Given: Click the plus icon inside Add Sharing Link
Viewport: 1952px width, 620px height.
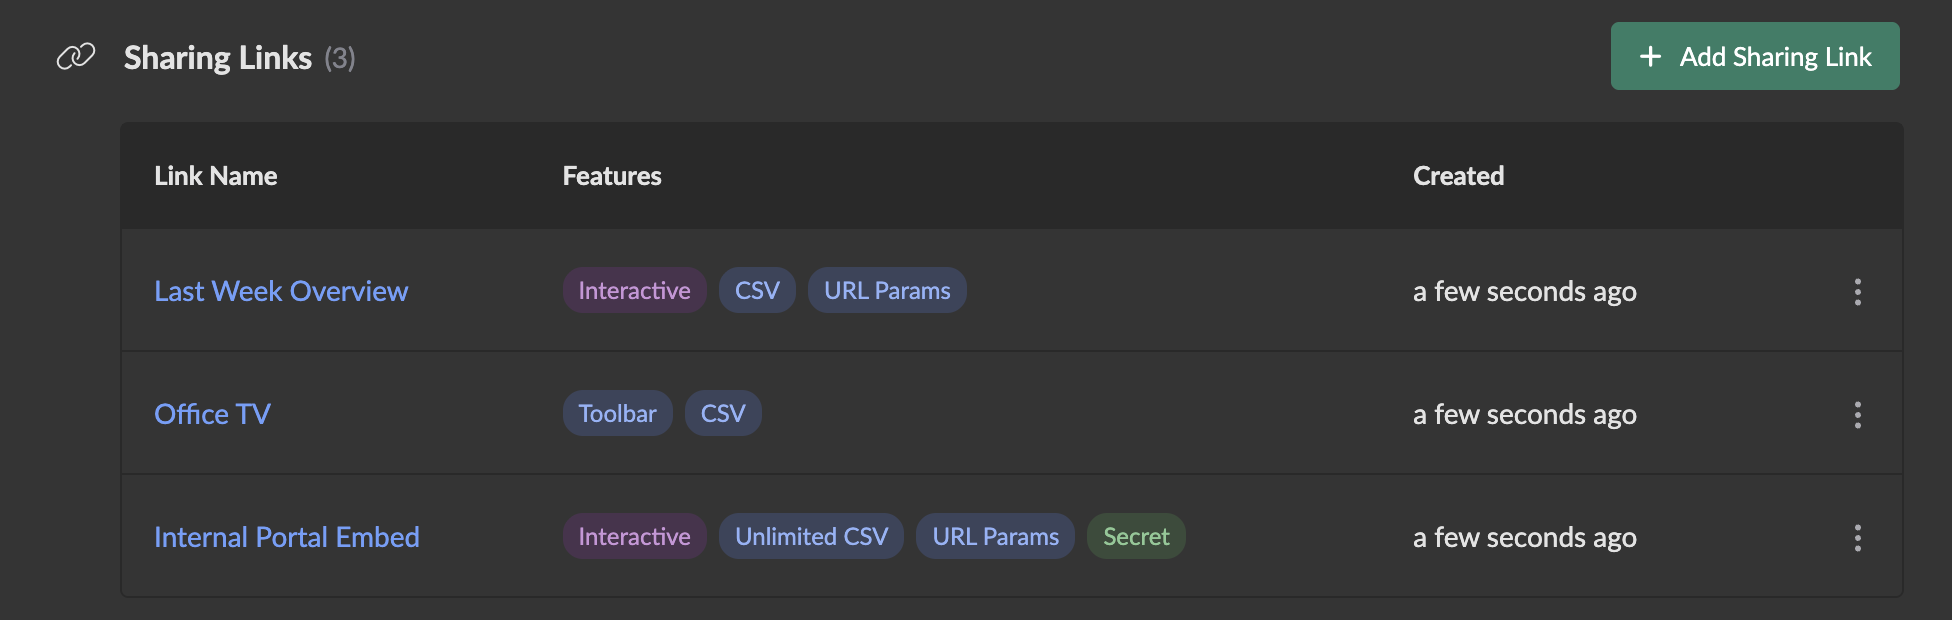Looking at the screenshot, I should [x=1650, y=56].
